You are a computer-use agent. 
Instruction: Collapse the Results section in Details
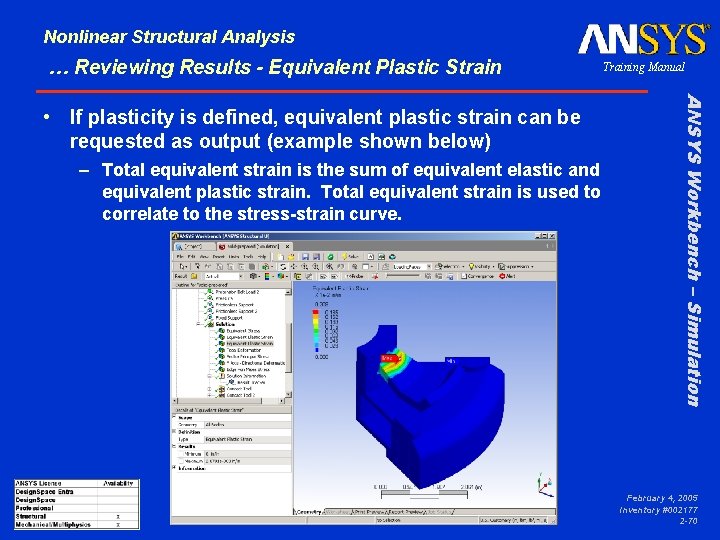(174, 446)
